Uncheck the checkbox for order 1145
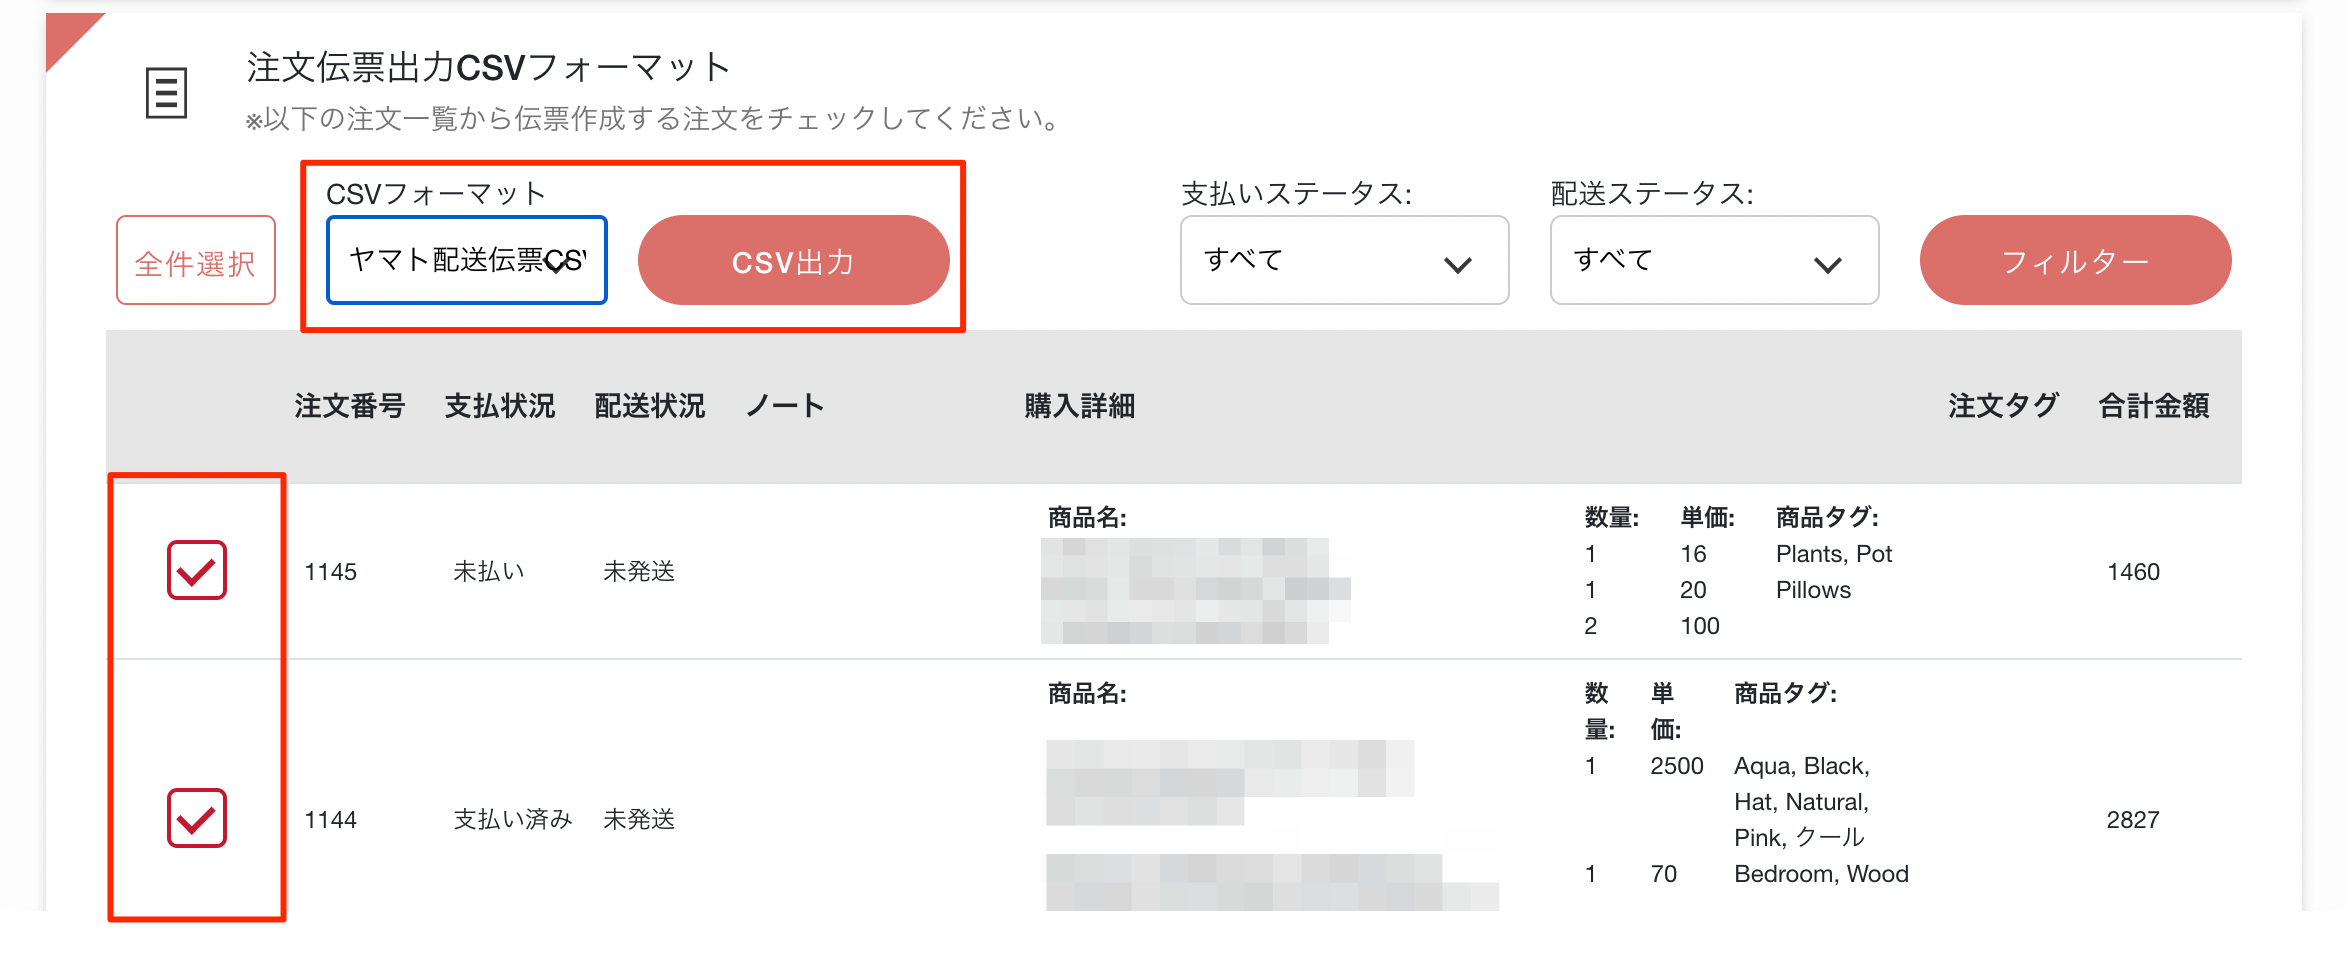2348x964 pixels. pos(197,570)
